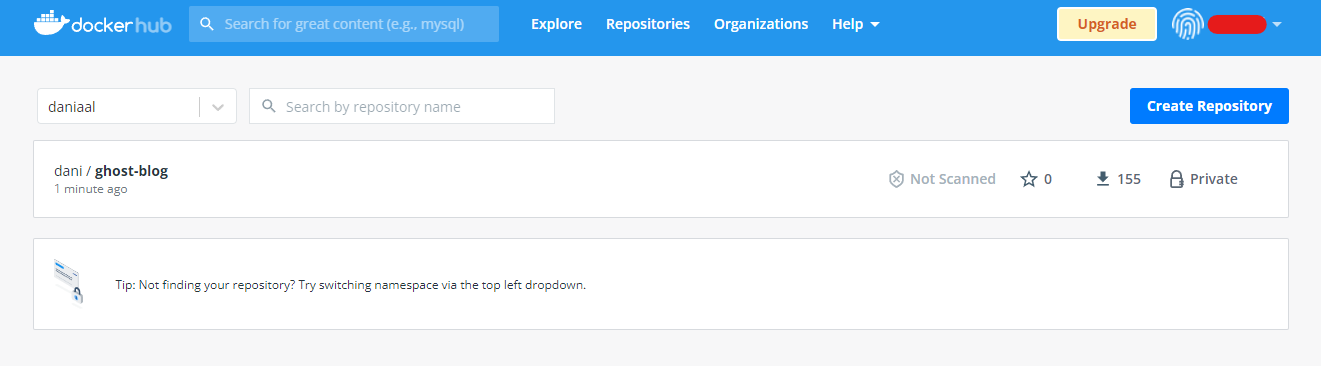Focus the Docker Hub content search field
Screen dimensions: 1321x366
click(x=344, y=24)
